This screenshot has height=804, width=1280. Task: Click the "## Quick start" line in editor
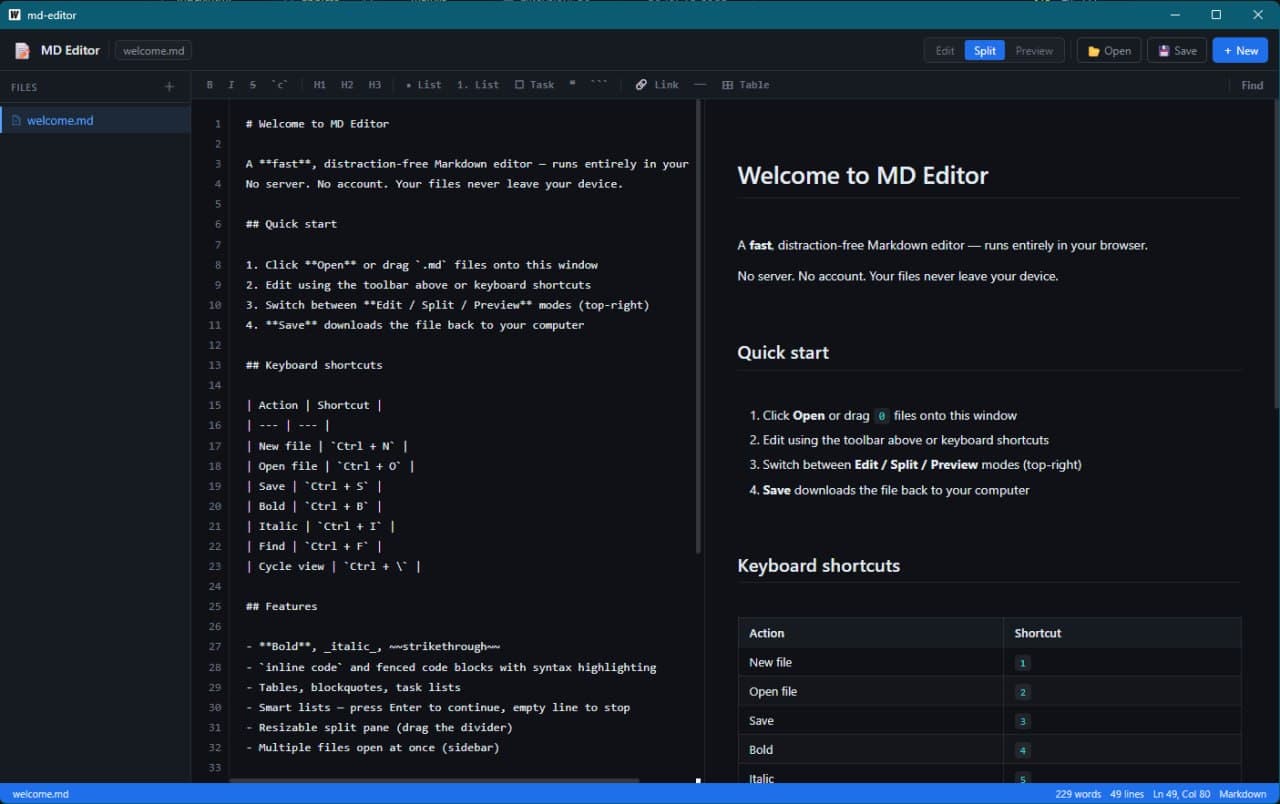(291, 224)
